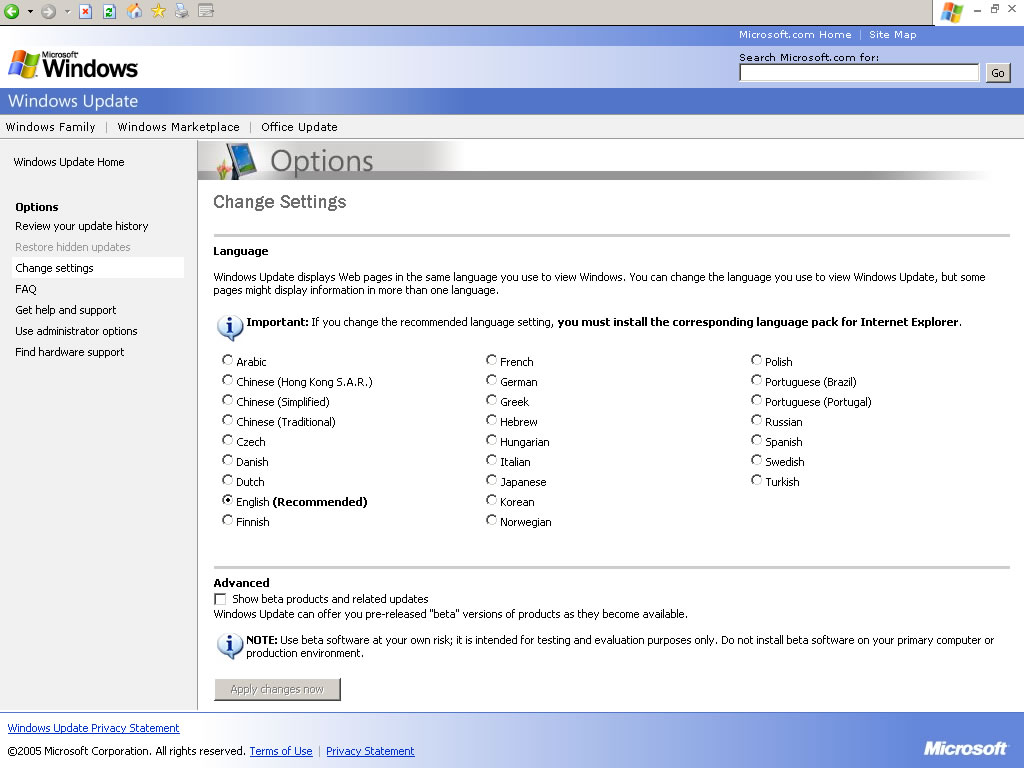
Task: Click the Microsoft logo in footer
Action: [965, 748]
